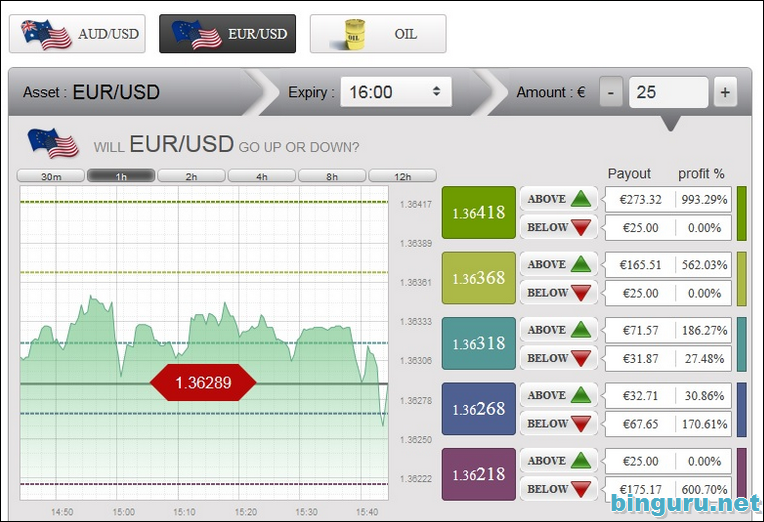This screenshot has width=764, height=522.
Task: Click green ABOVE arrow for 1.36418 strike
Action: click(580, 199)
